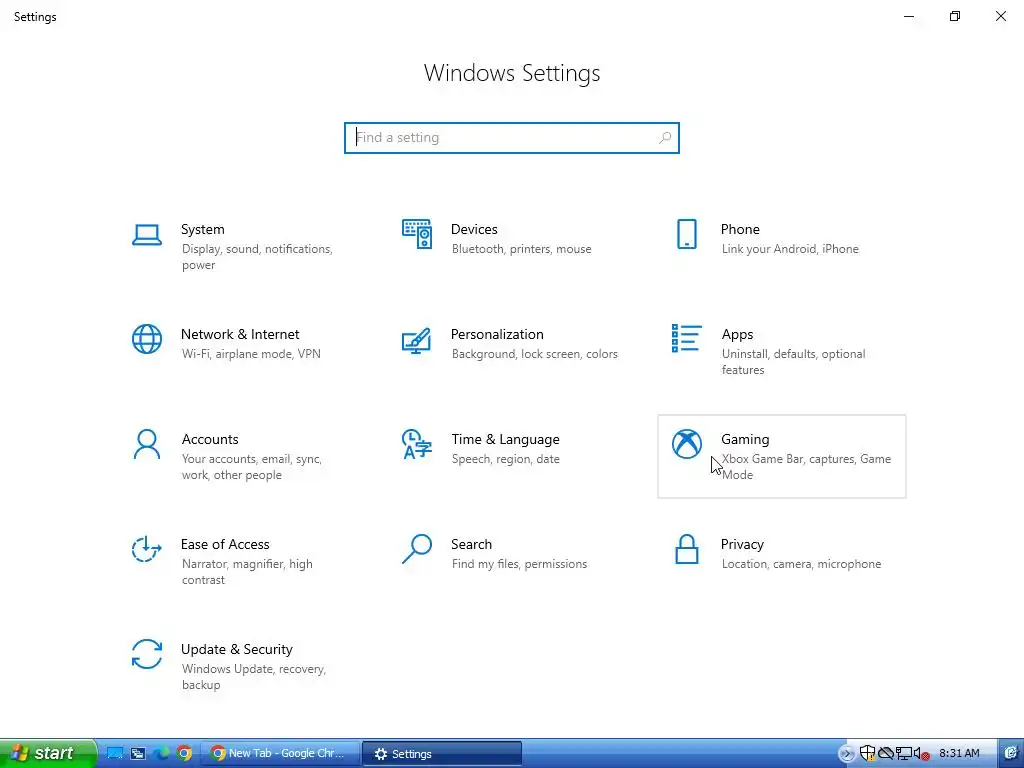This screenshot has height=768, width=1024.
Task: Open the Phone settings label
Action: 740,229
